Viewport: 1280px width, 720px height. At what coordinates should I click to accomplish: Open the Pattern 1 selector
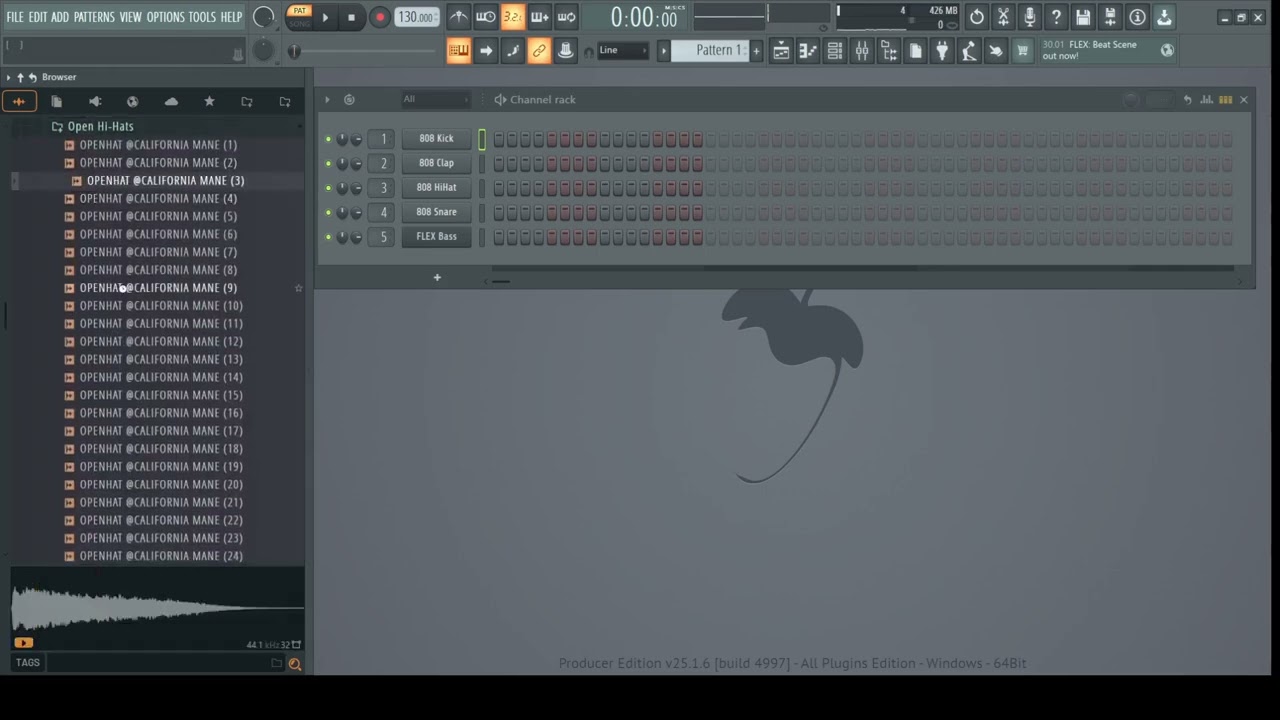point(710,51)
